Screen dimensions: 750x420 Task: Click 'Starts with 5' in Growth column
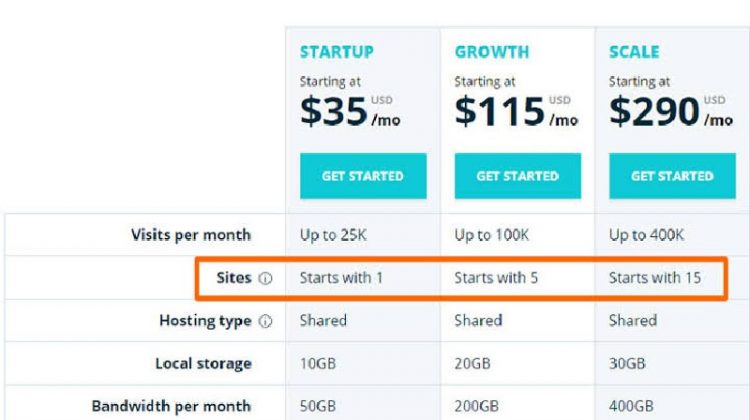(x=496, y=278)
